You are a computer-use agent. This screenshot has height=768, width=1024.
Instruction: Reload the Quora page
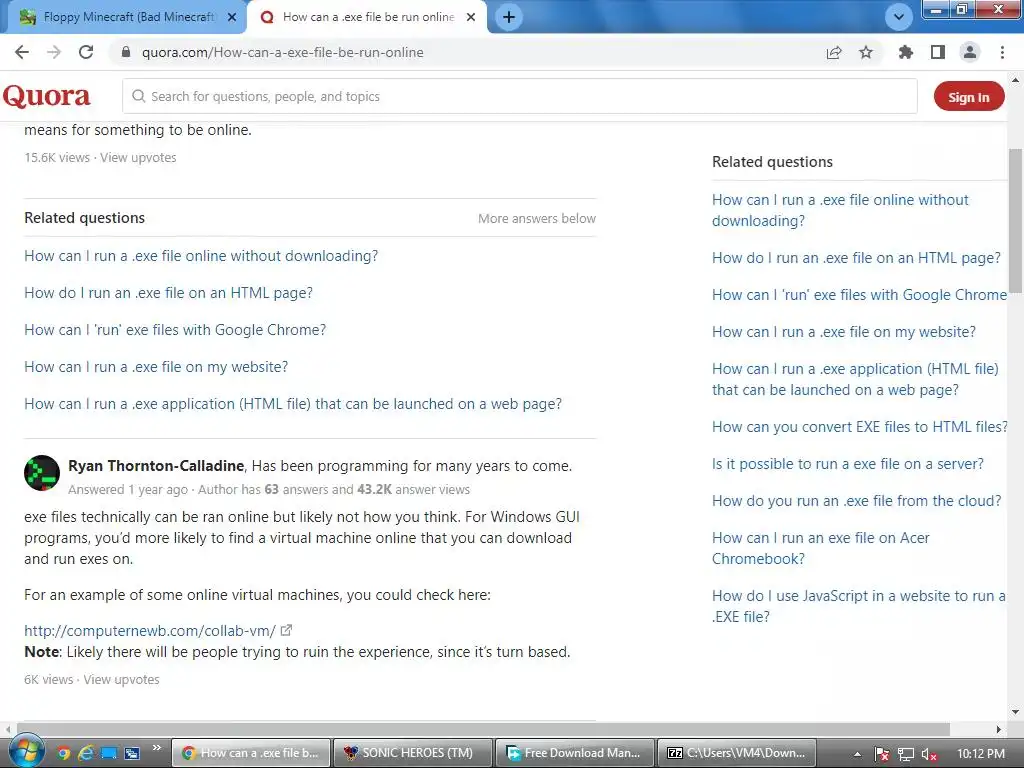click(x=86, y=52)
